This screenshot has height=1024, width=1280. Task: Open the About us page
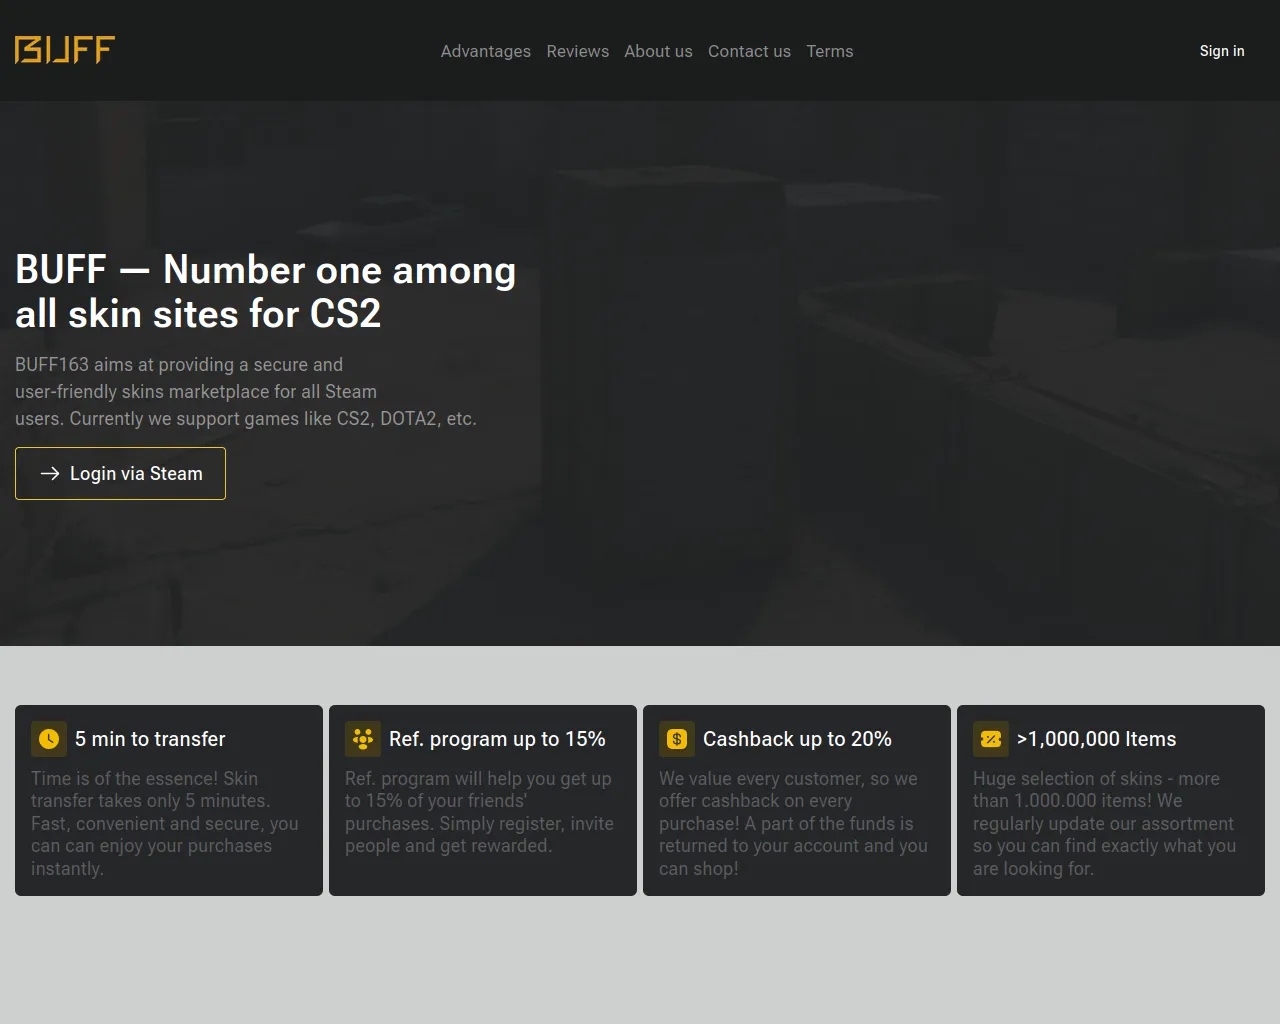pyautogui.click(x=658, y=51)
